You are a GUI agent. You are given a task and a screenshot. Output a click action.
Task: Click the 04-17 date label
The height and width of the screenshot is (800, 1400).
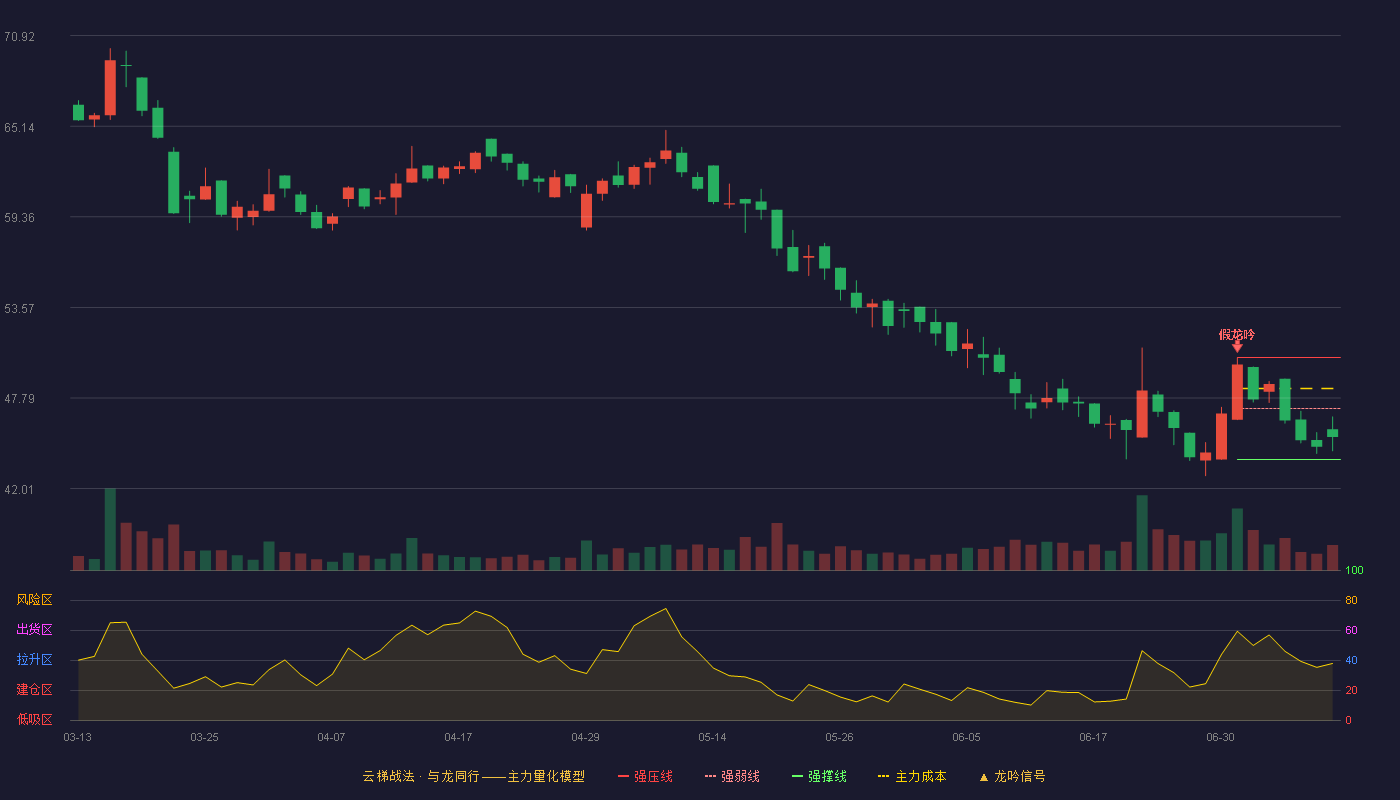click(x=458, y=737)
